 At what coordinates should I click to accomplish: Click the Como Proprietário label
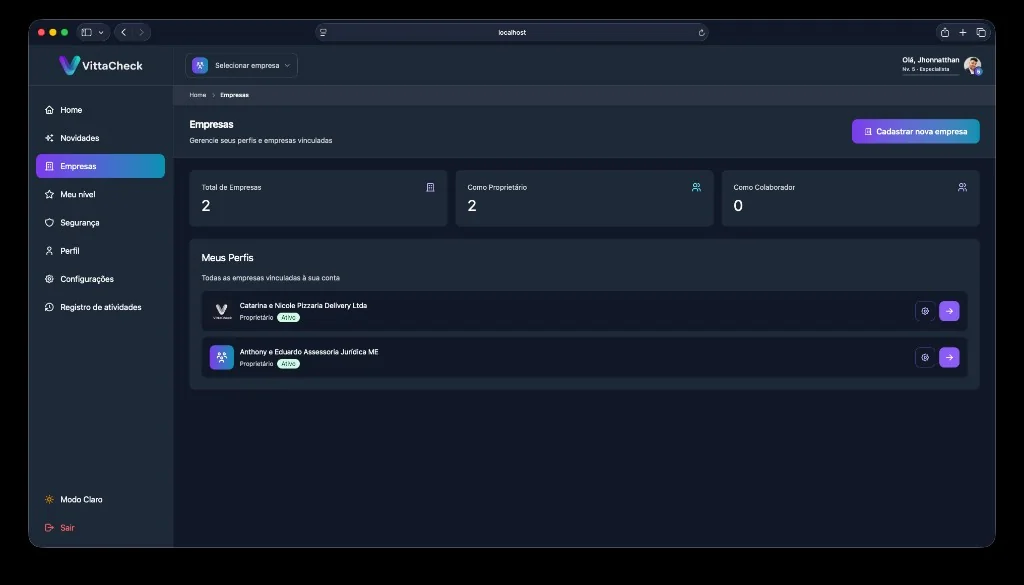tap(497, 187)
